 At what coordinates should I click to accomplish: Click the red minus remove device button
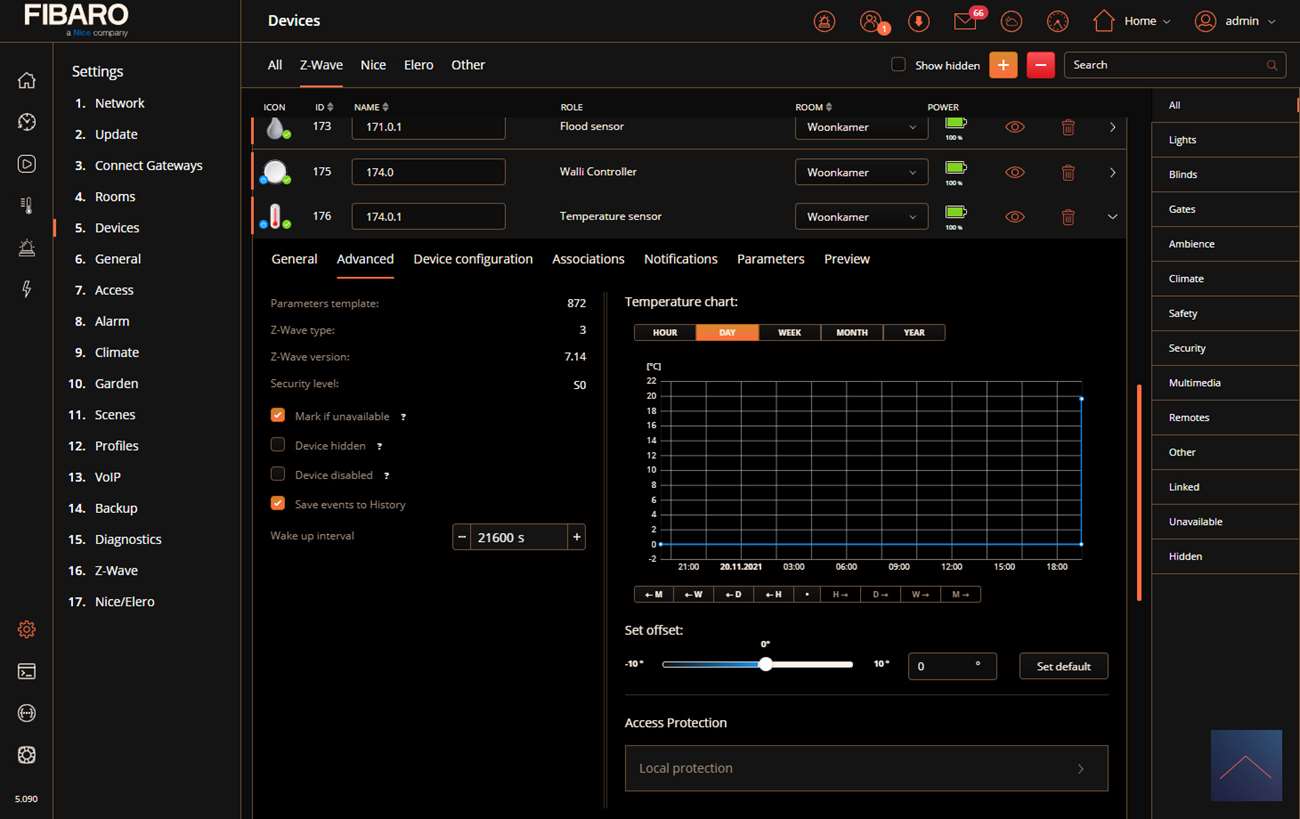pos(1040,65)
